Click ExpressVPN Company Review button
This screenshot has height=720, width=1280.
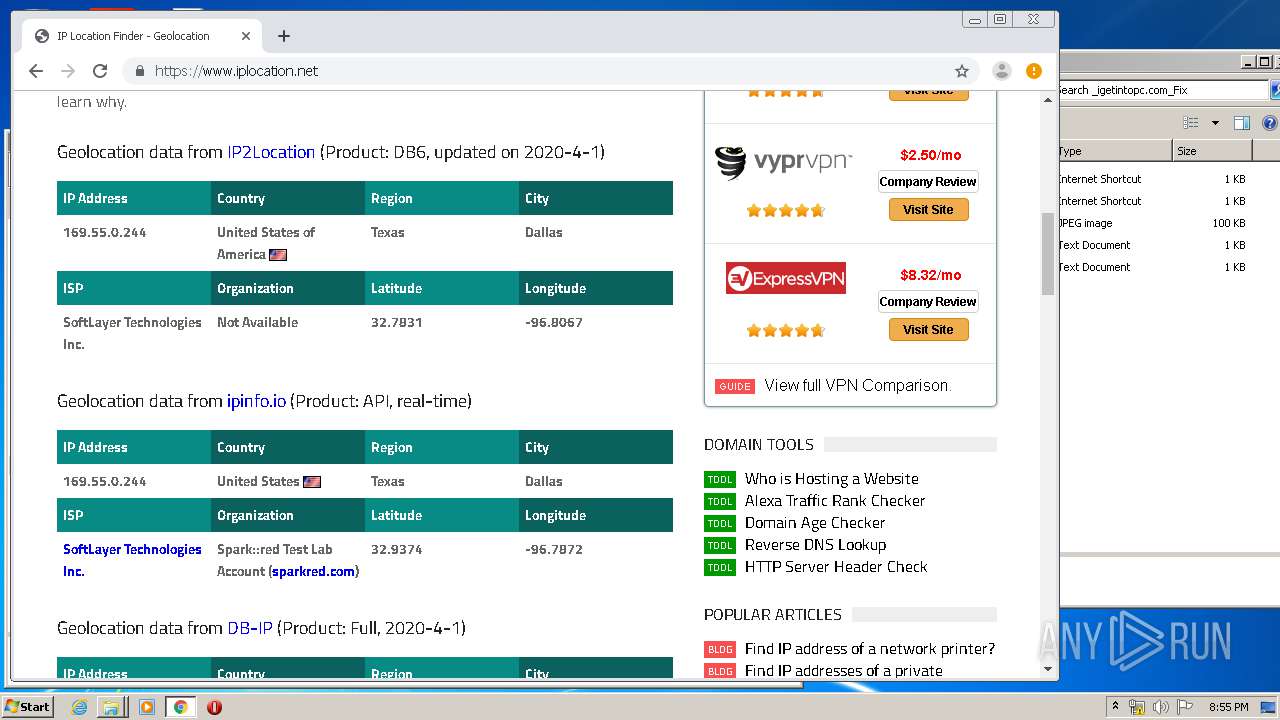click(x=928, y=302)
